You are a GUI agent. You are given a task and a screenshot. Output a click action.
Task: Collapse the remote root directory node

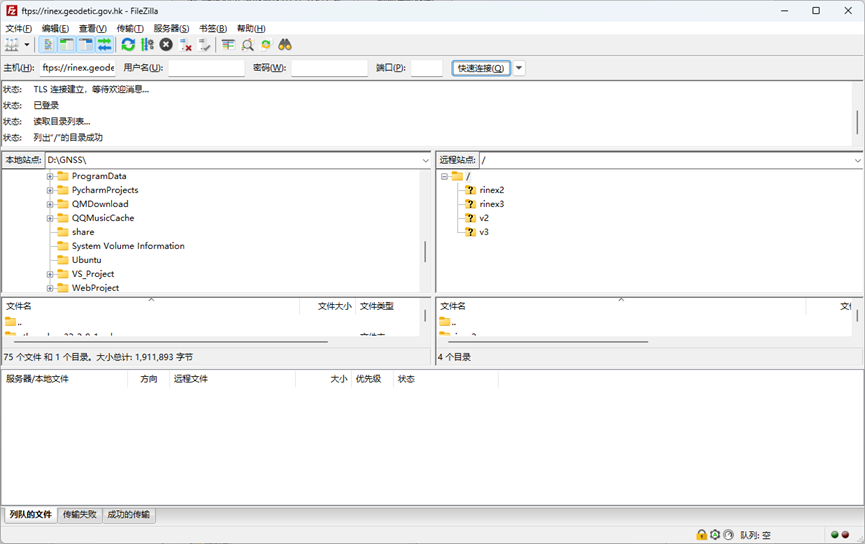444,176
